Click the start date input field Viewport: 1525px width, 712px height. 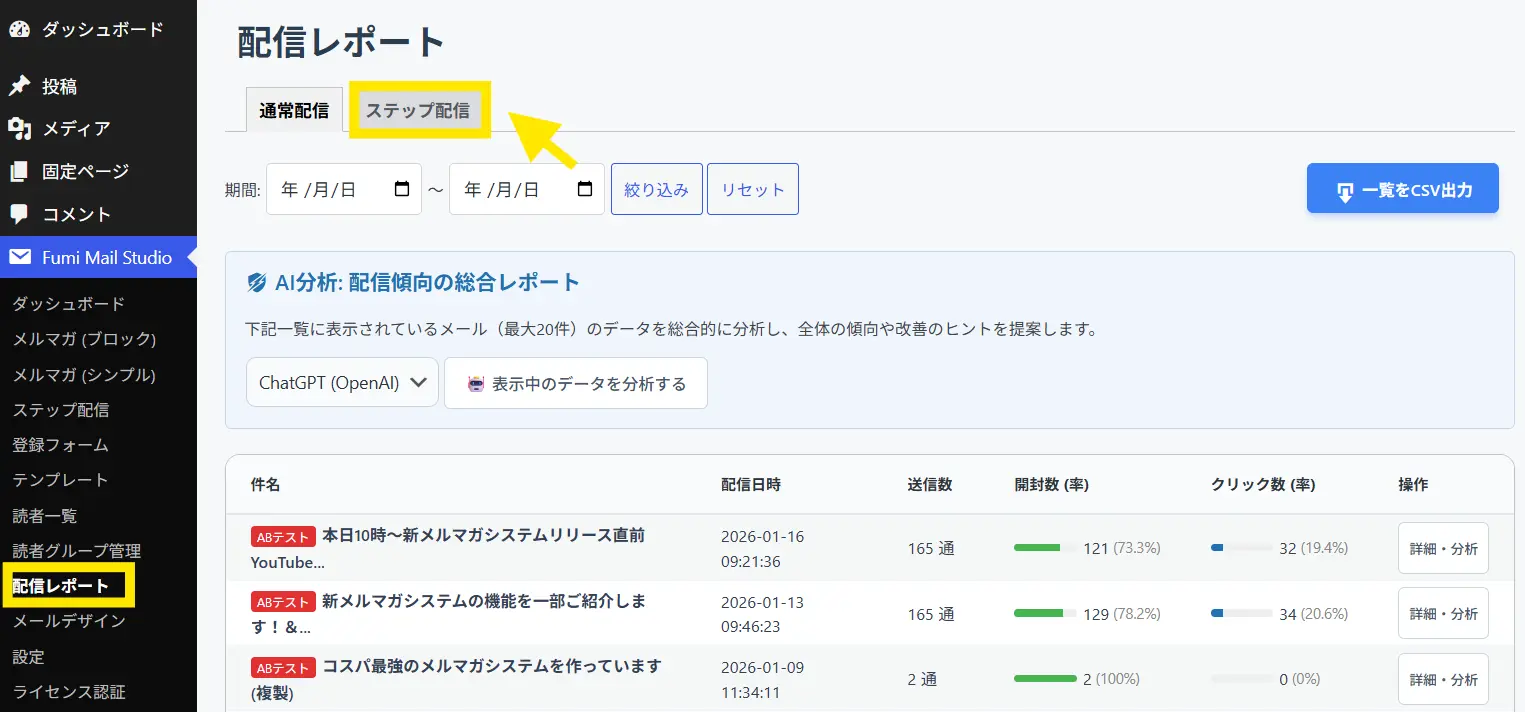(x=330, y=189)
